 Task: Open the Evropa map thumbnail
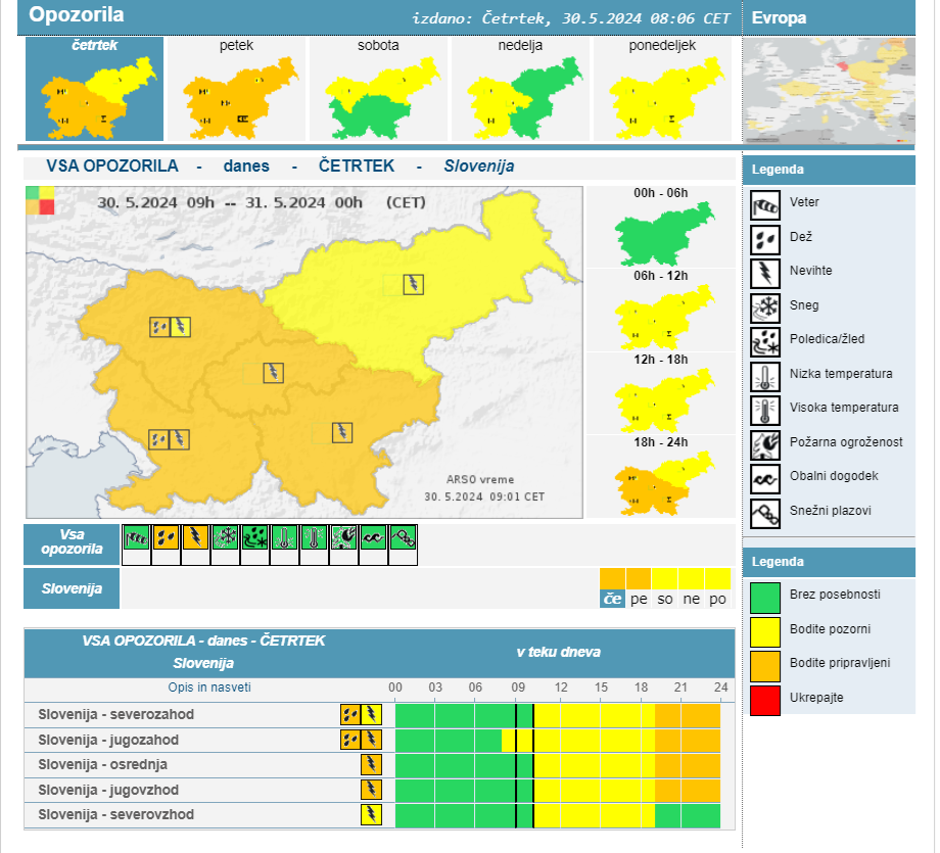tap(828, 90)
